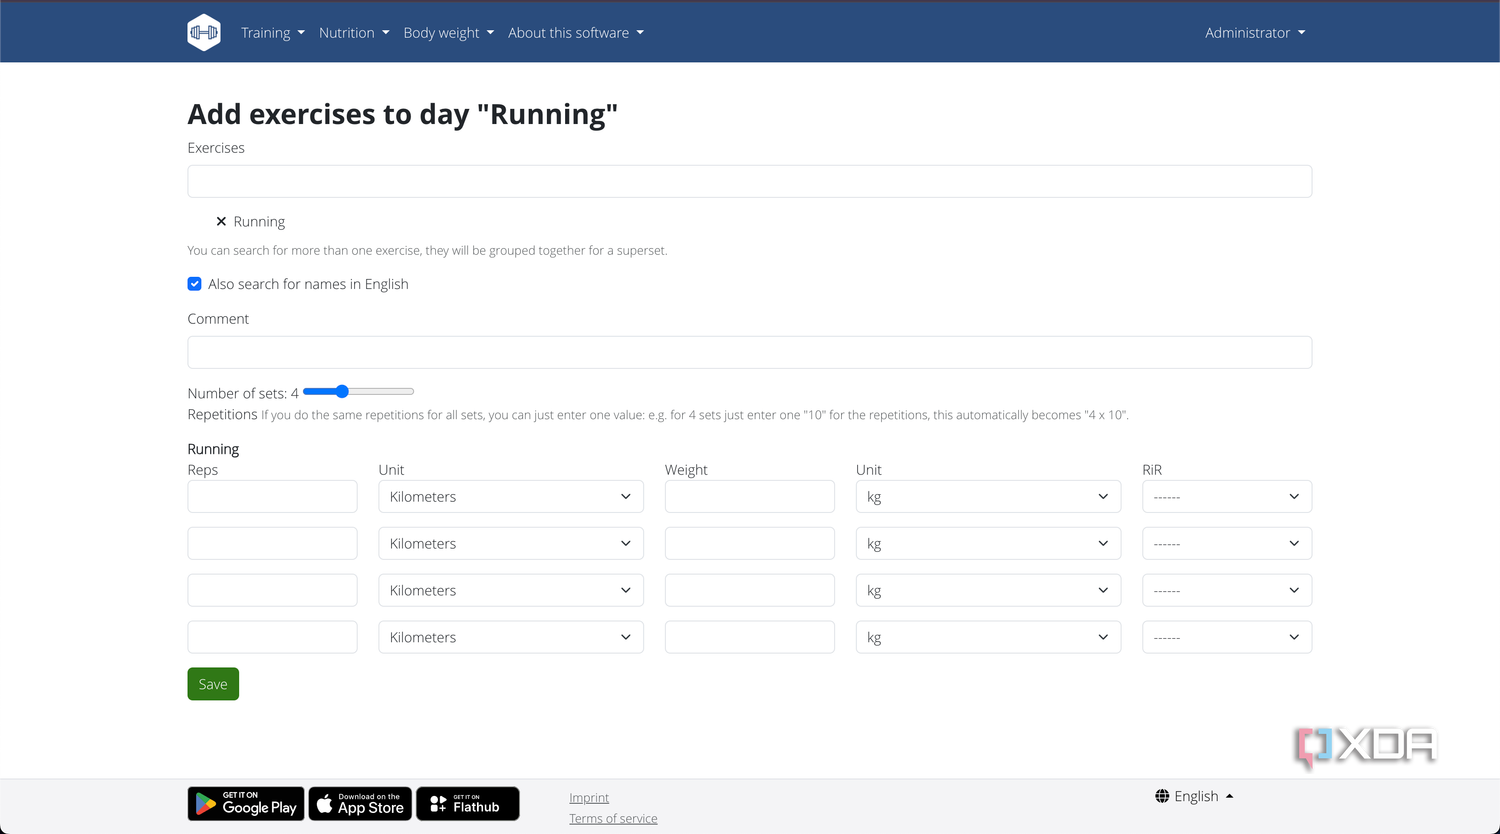Viewport: 1500px width, 834px height.
Task: Click the second row Reps input
Action: pos(272,544)
